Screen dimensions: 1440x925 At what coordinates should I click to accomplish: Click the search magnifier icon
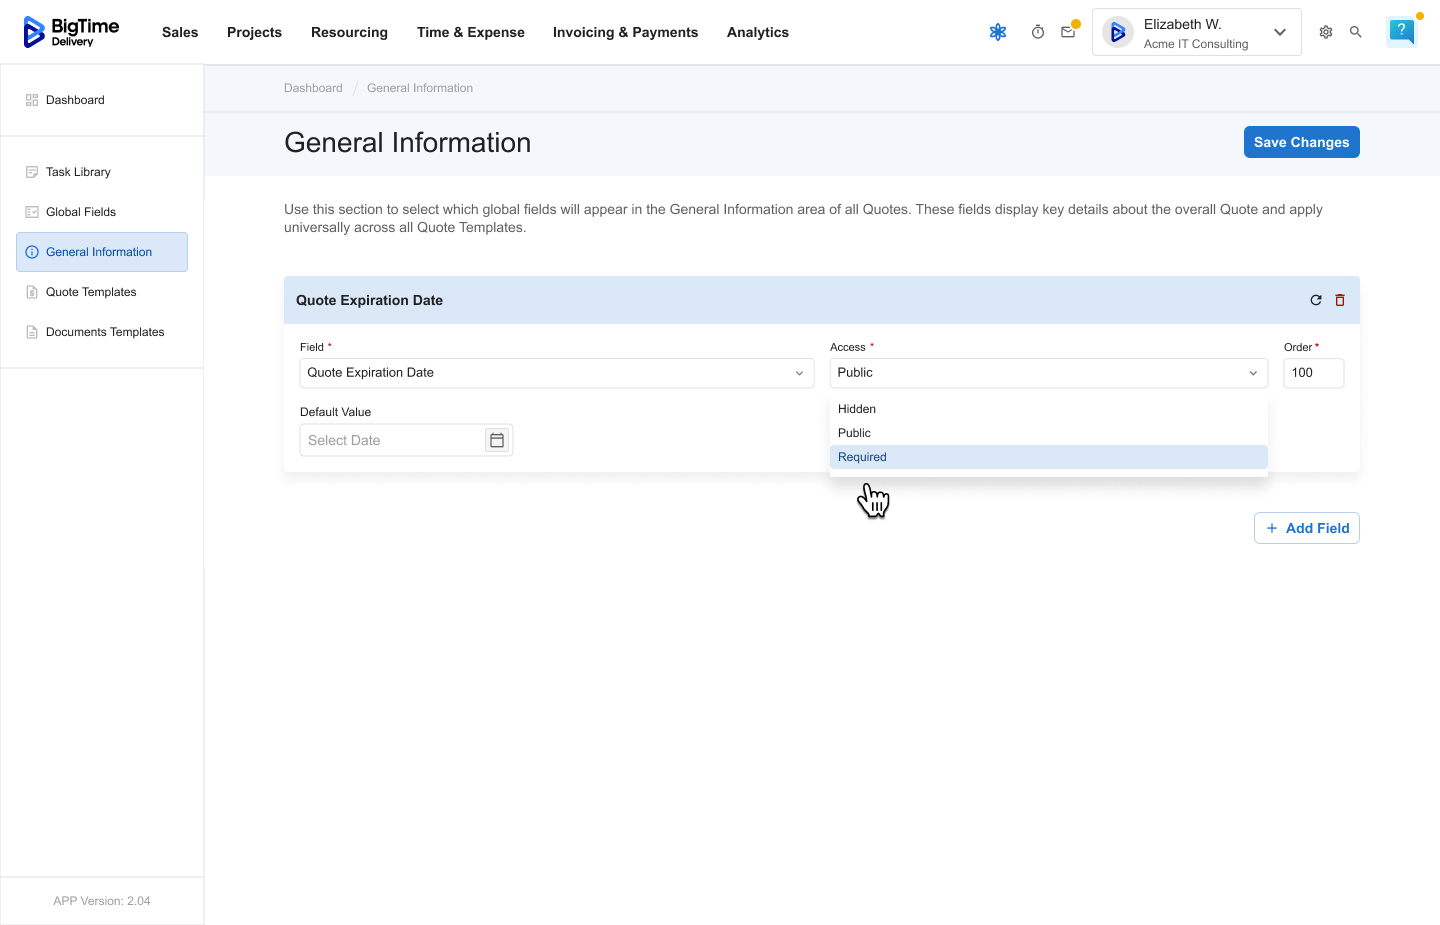coord(1356,32)
